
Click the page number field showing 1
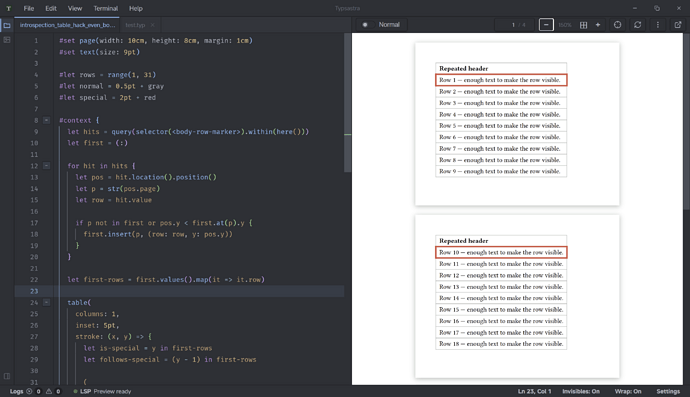coord(513,25)
